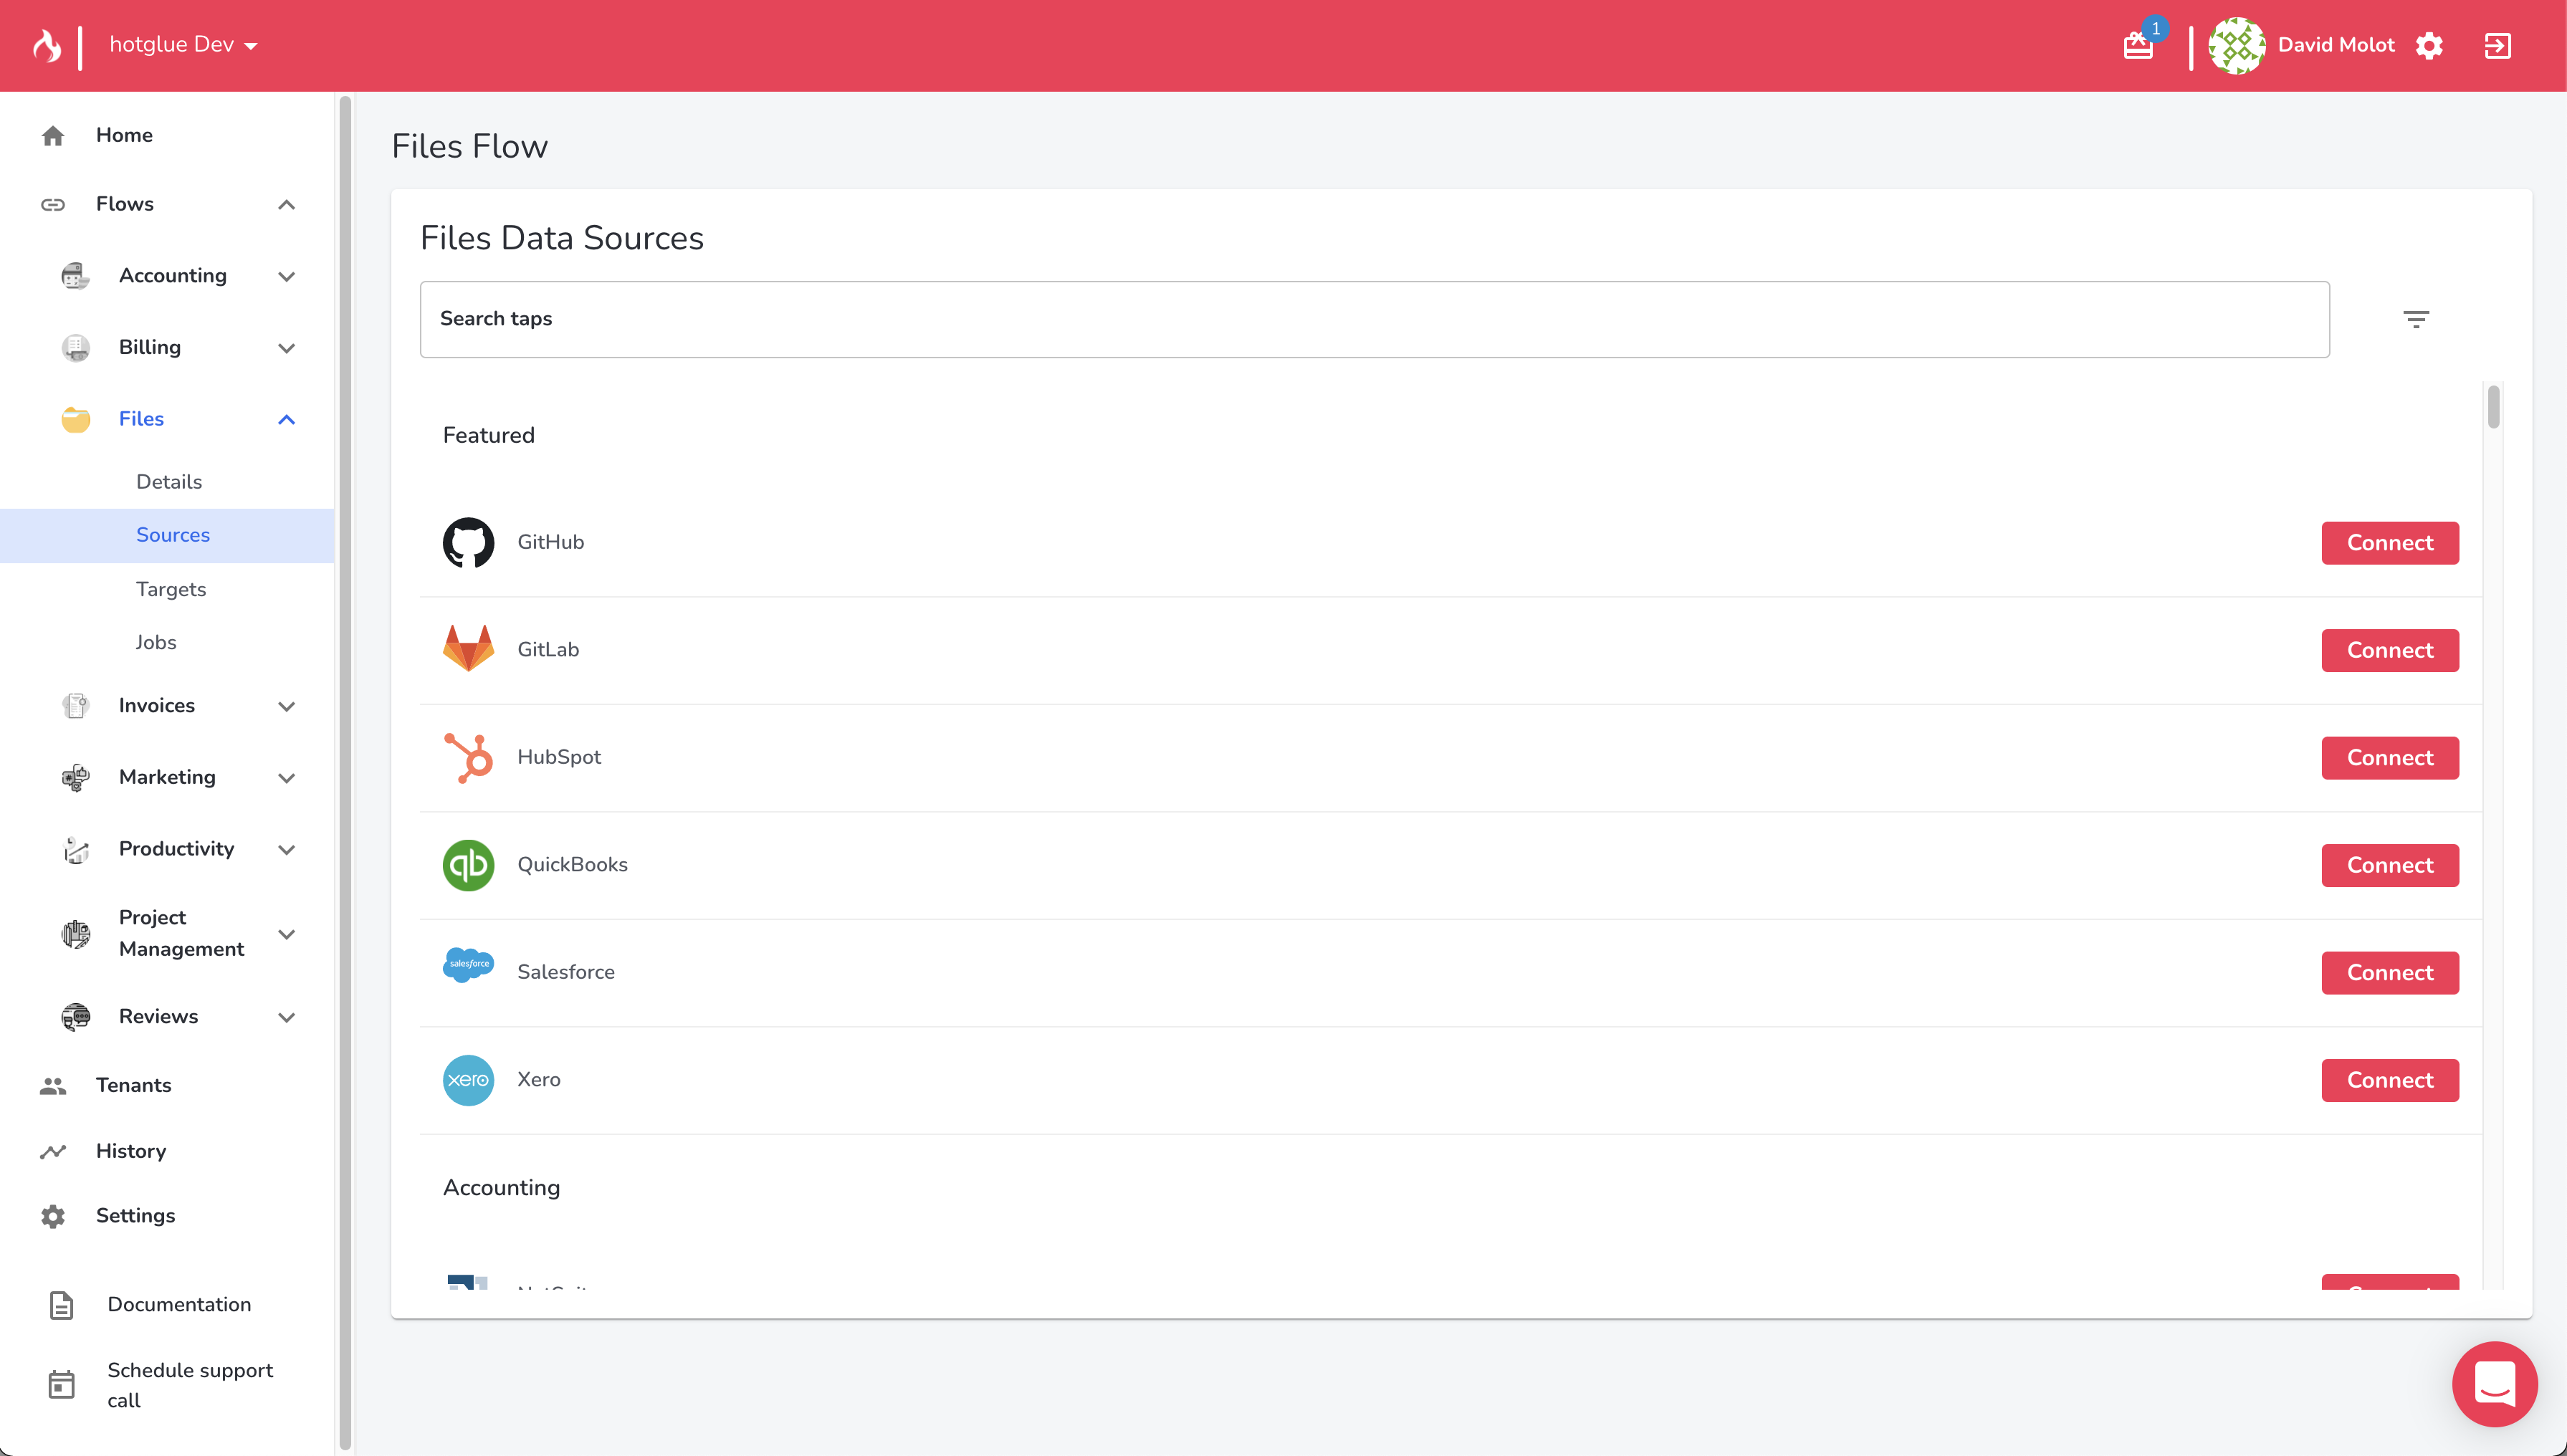
Task: Connect the Xero source
Action: 2389,1080
